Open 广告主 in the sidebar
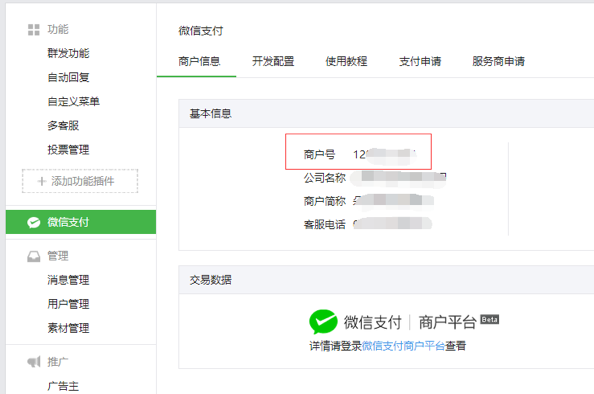 [63, 386]
